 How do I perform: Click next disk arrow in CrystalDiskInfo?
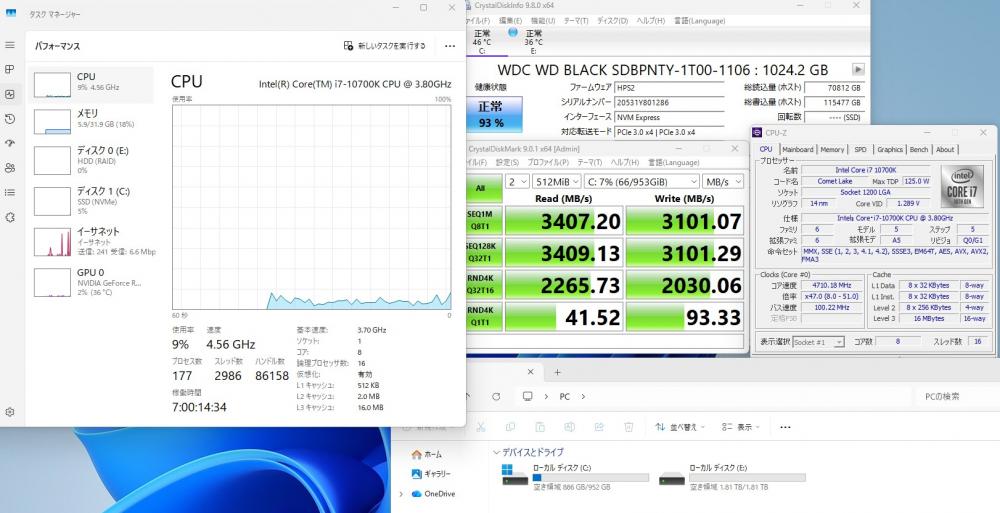(858, 70)
